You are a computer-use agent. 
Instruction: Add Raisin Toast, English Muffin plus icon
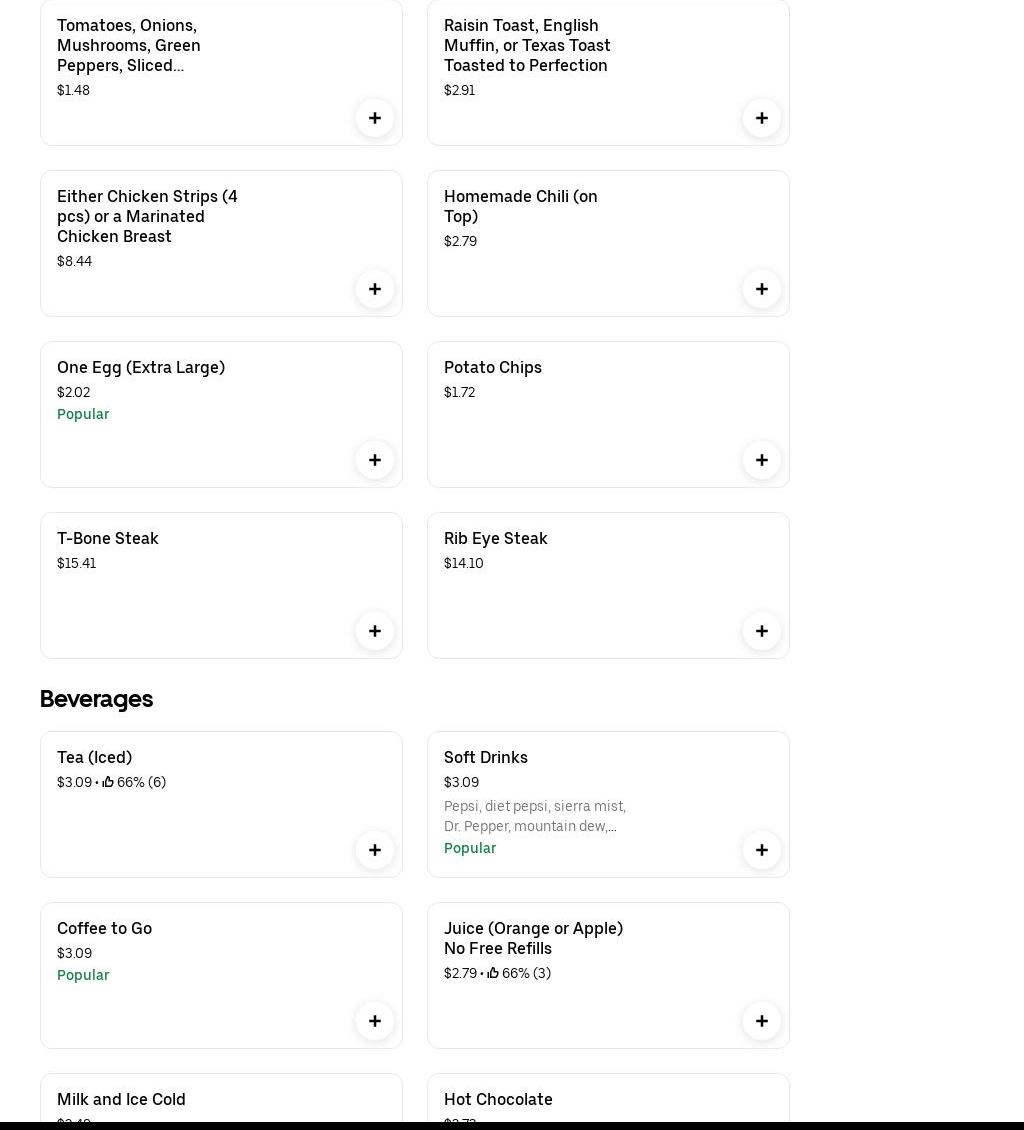coord(762,118)
